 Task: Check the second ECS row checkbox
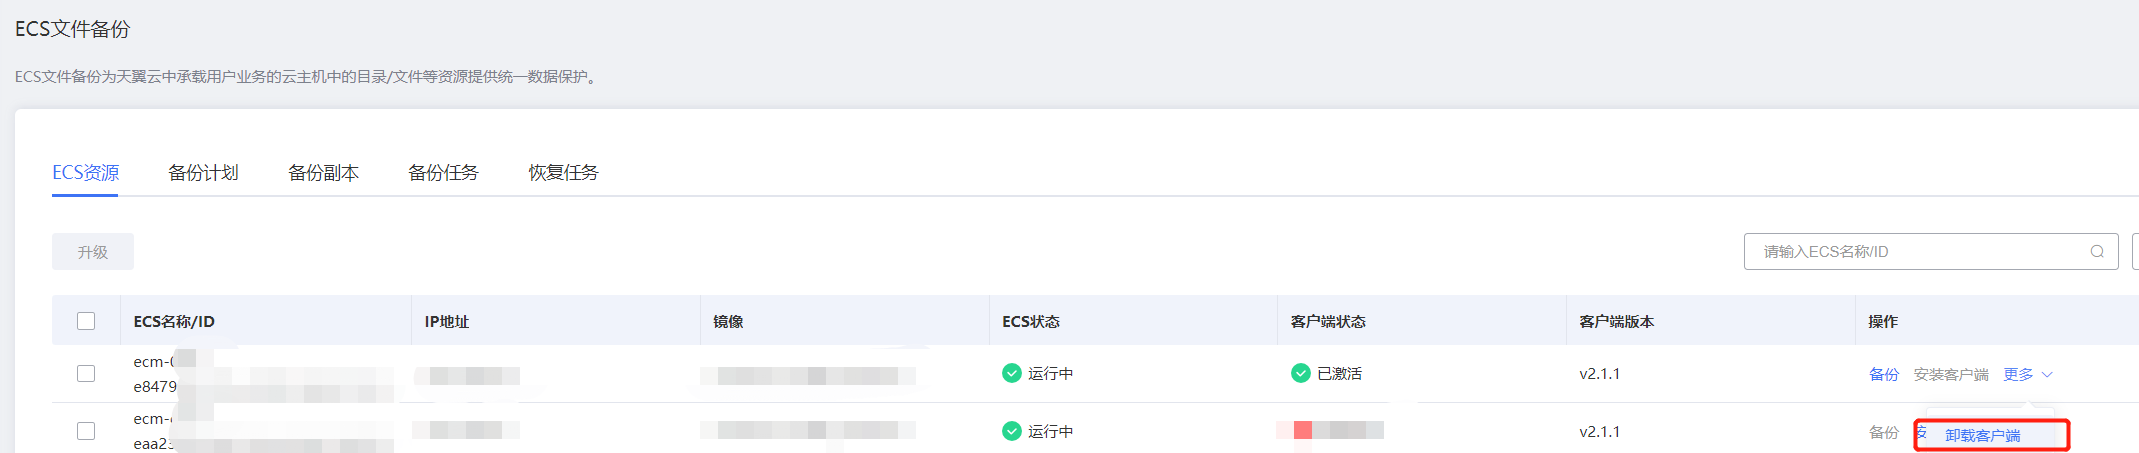[86, 431]
